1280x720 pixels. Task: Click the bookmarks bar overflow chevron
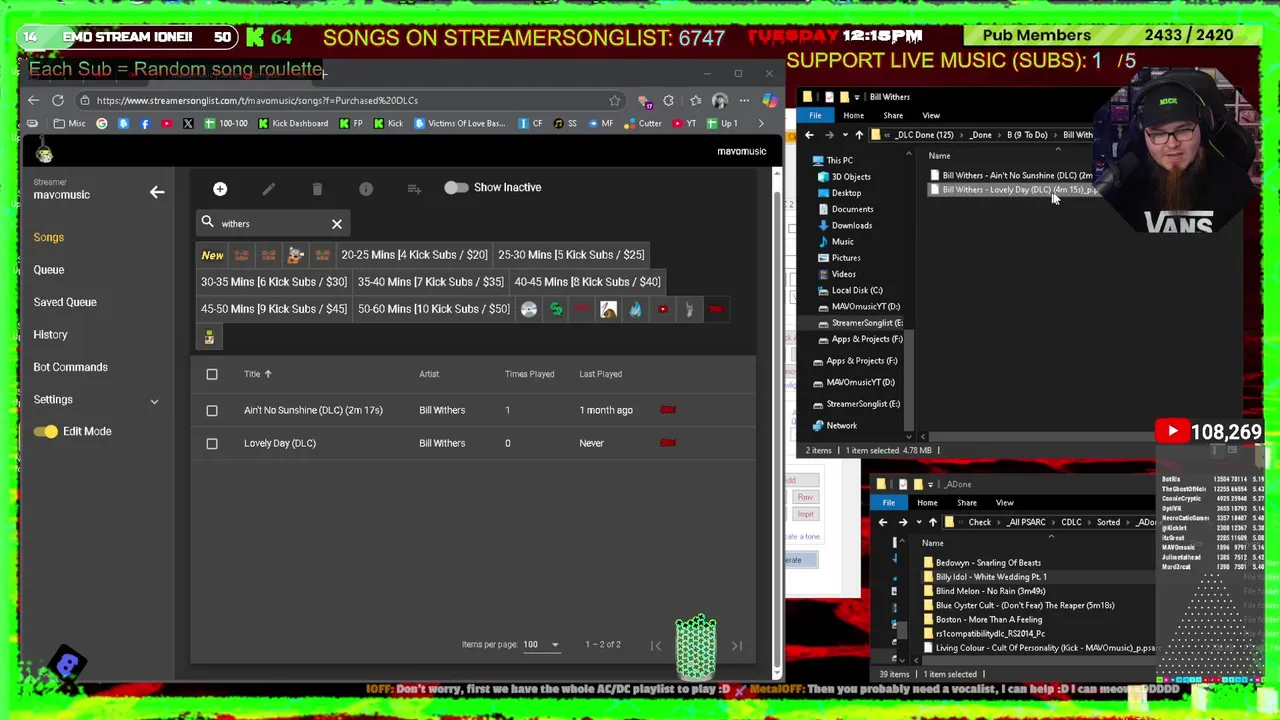pos(761,123)
